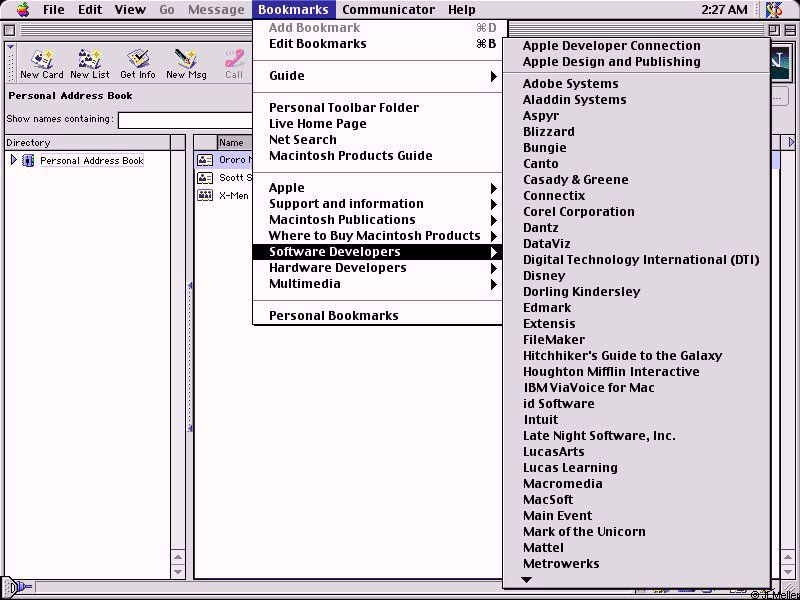Click the Name column header
Screen dimensions: 800x600
(x=235, y=143)
